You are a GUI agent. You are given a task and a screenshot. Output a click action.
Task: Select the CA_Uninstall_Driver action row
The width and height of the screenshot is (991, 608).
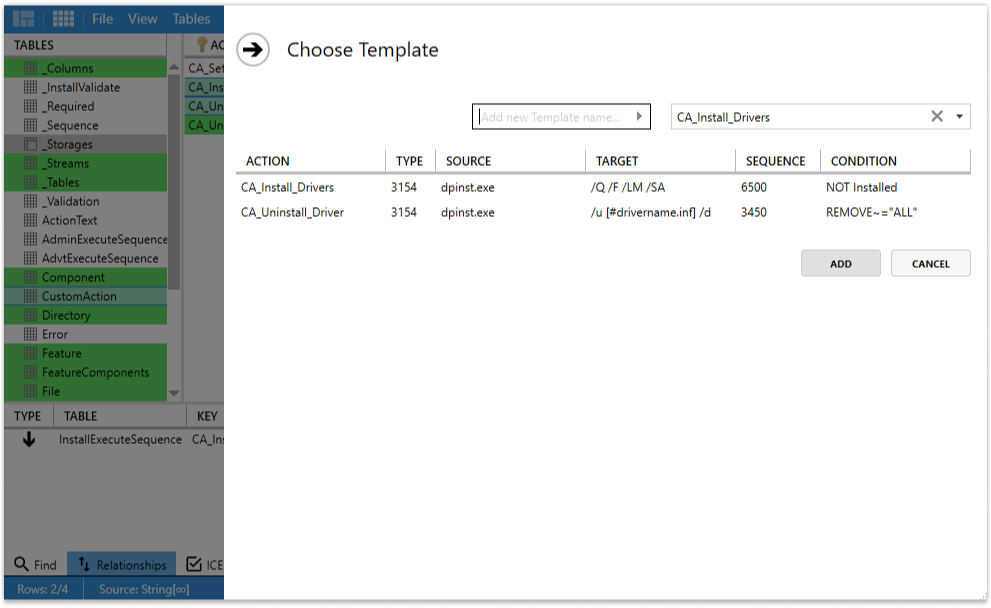click(603, 212)
